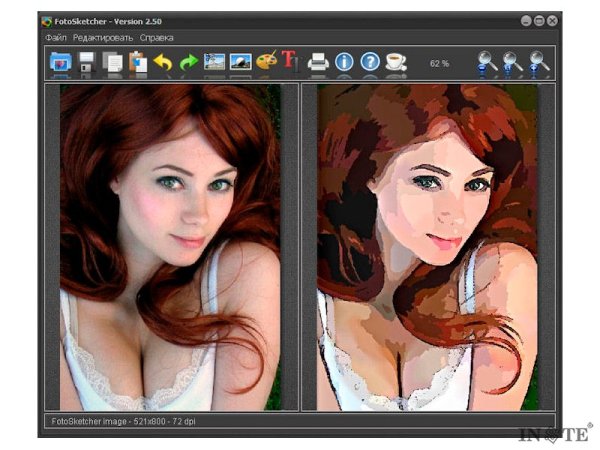Open the blue info icon
This screenshot has height=450, width=600.
tap(344, 62)
